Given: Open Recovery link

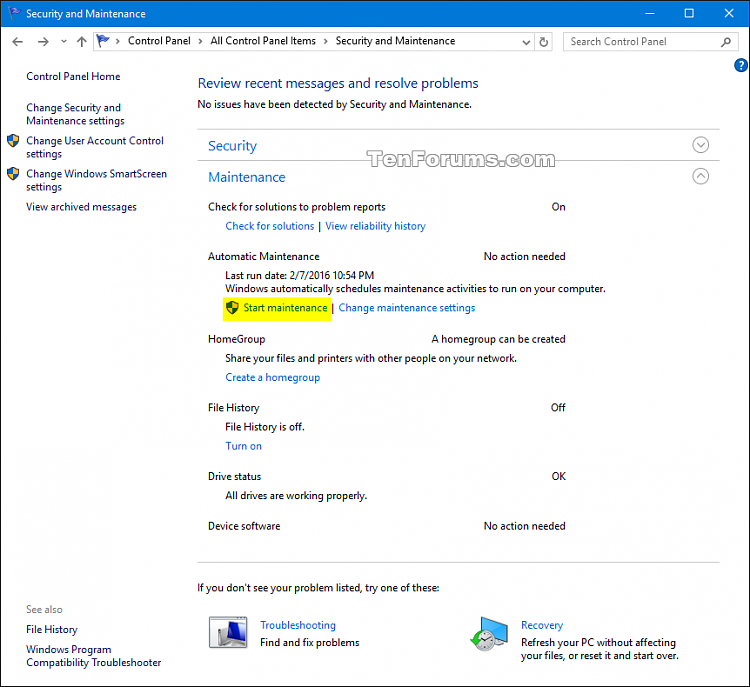Looking at the screenshot, I should click(x=542, y=625).
